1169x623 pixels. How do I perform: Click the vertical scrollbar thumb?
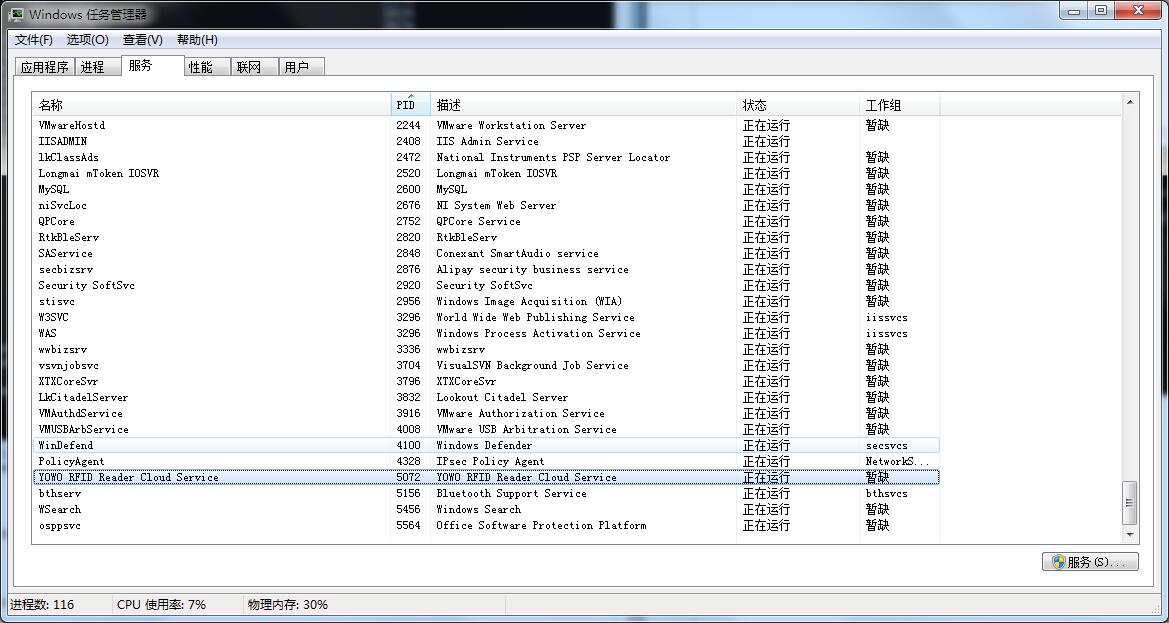click(1129, 503)
